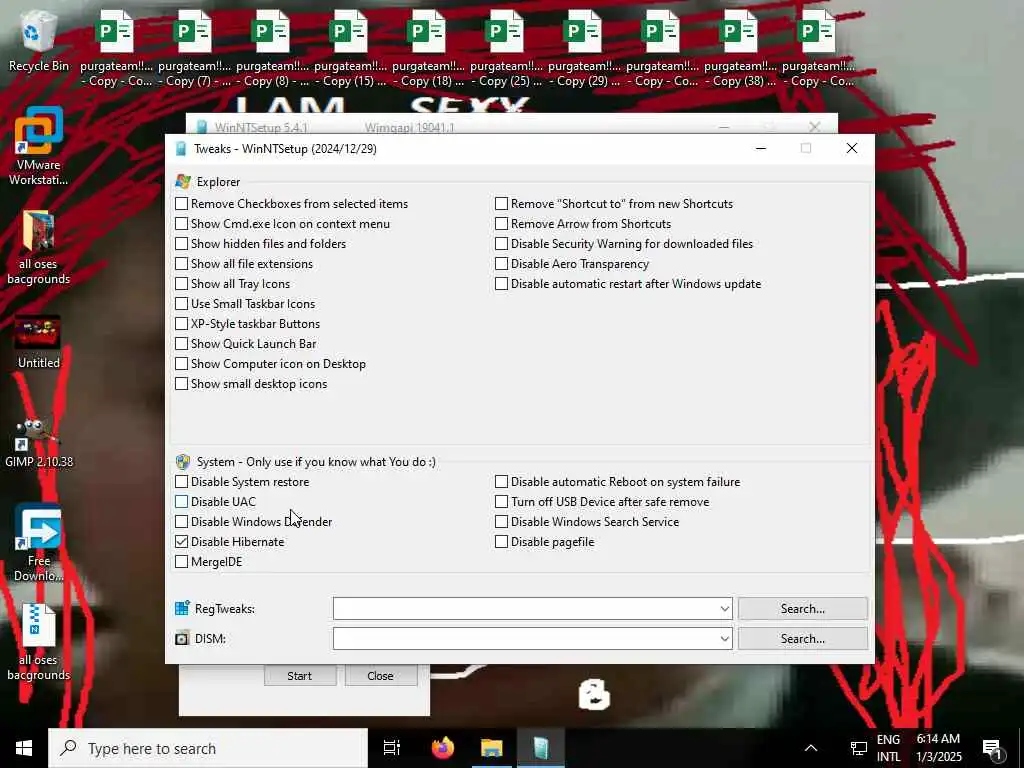The height and width of the screenshot is (768, 1024).
Task: Select purgateam Copy (15) project file
Action: [349, 49]
